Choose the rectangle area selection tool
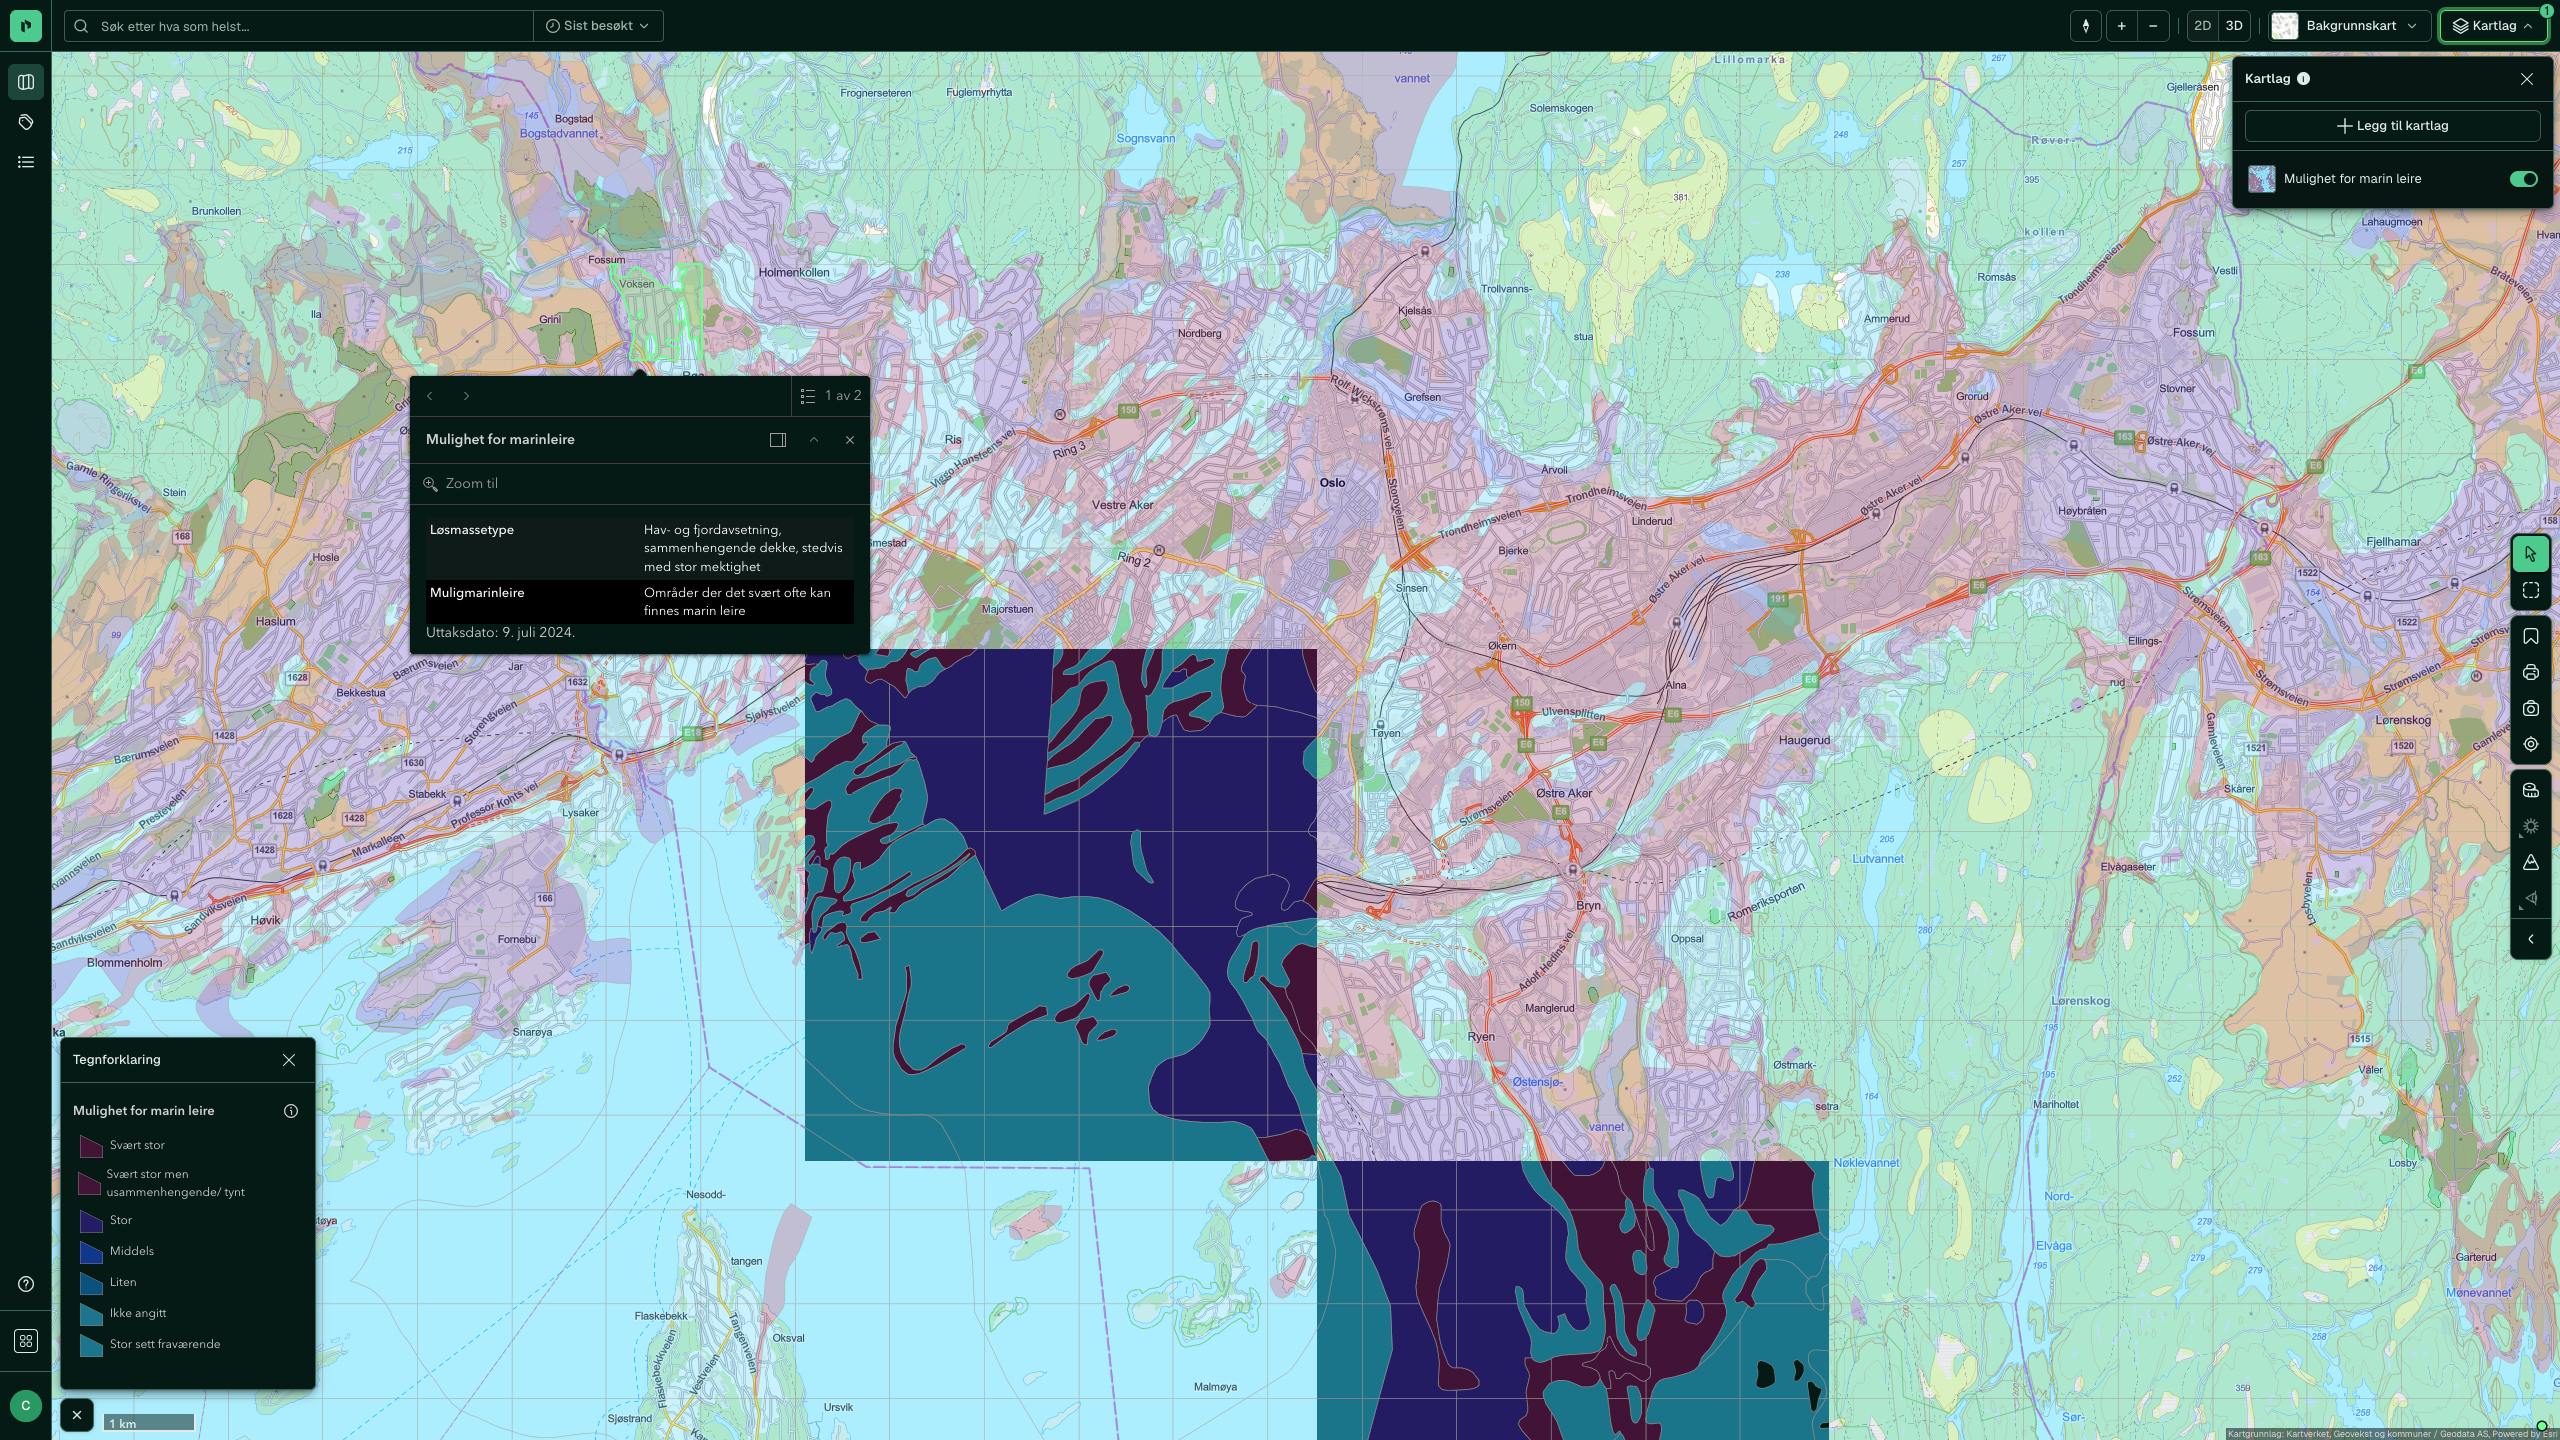 point(2531,591)
